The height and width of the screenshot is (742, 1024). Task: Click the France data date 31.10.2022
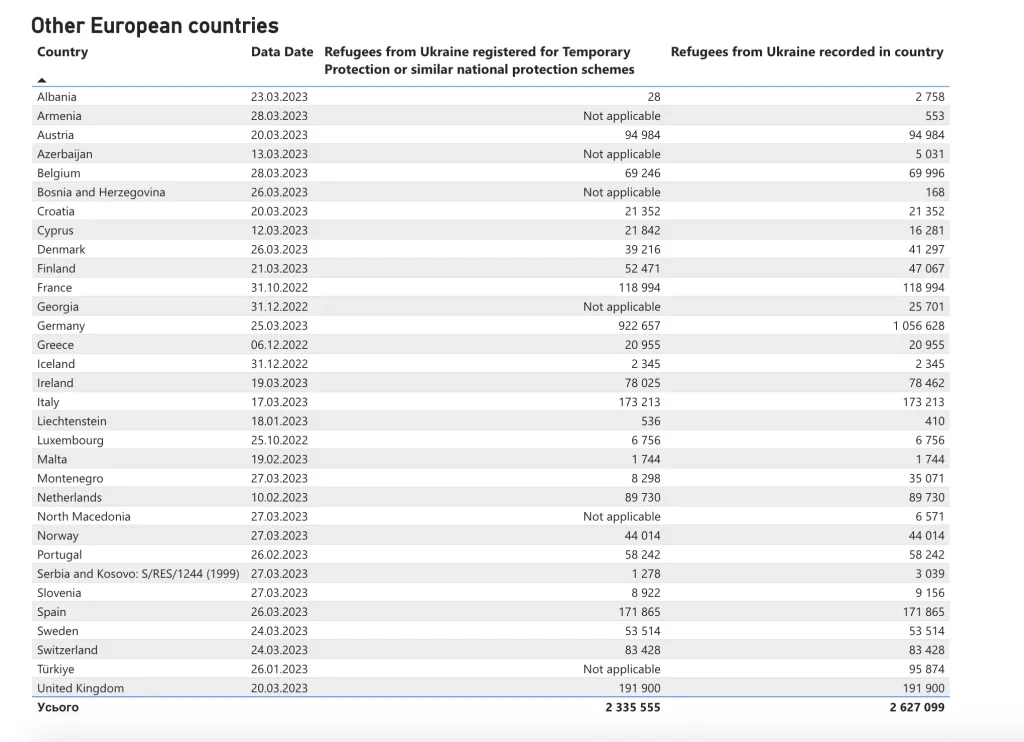(x=279, y=288)
